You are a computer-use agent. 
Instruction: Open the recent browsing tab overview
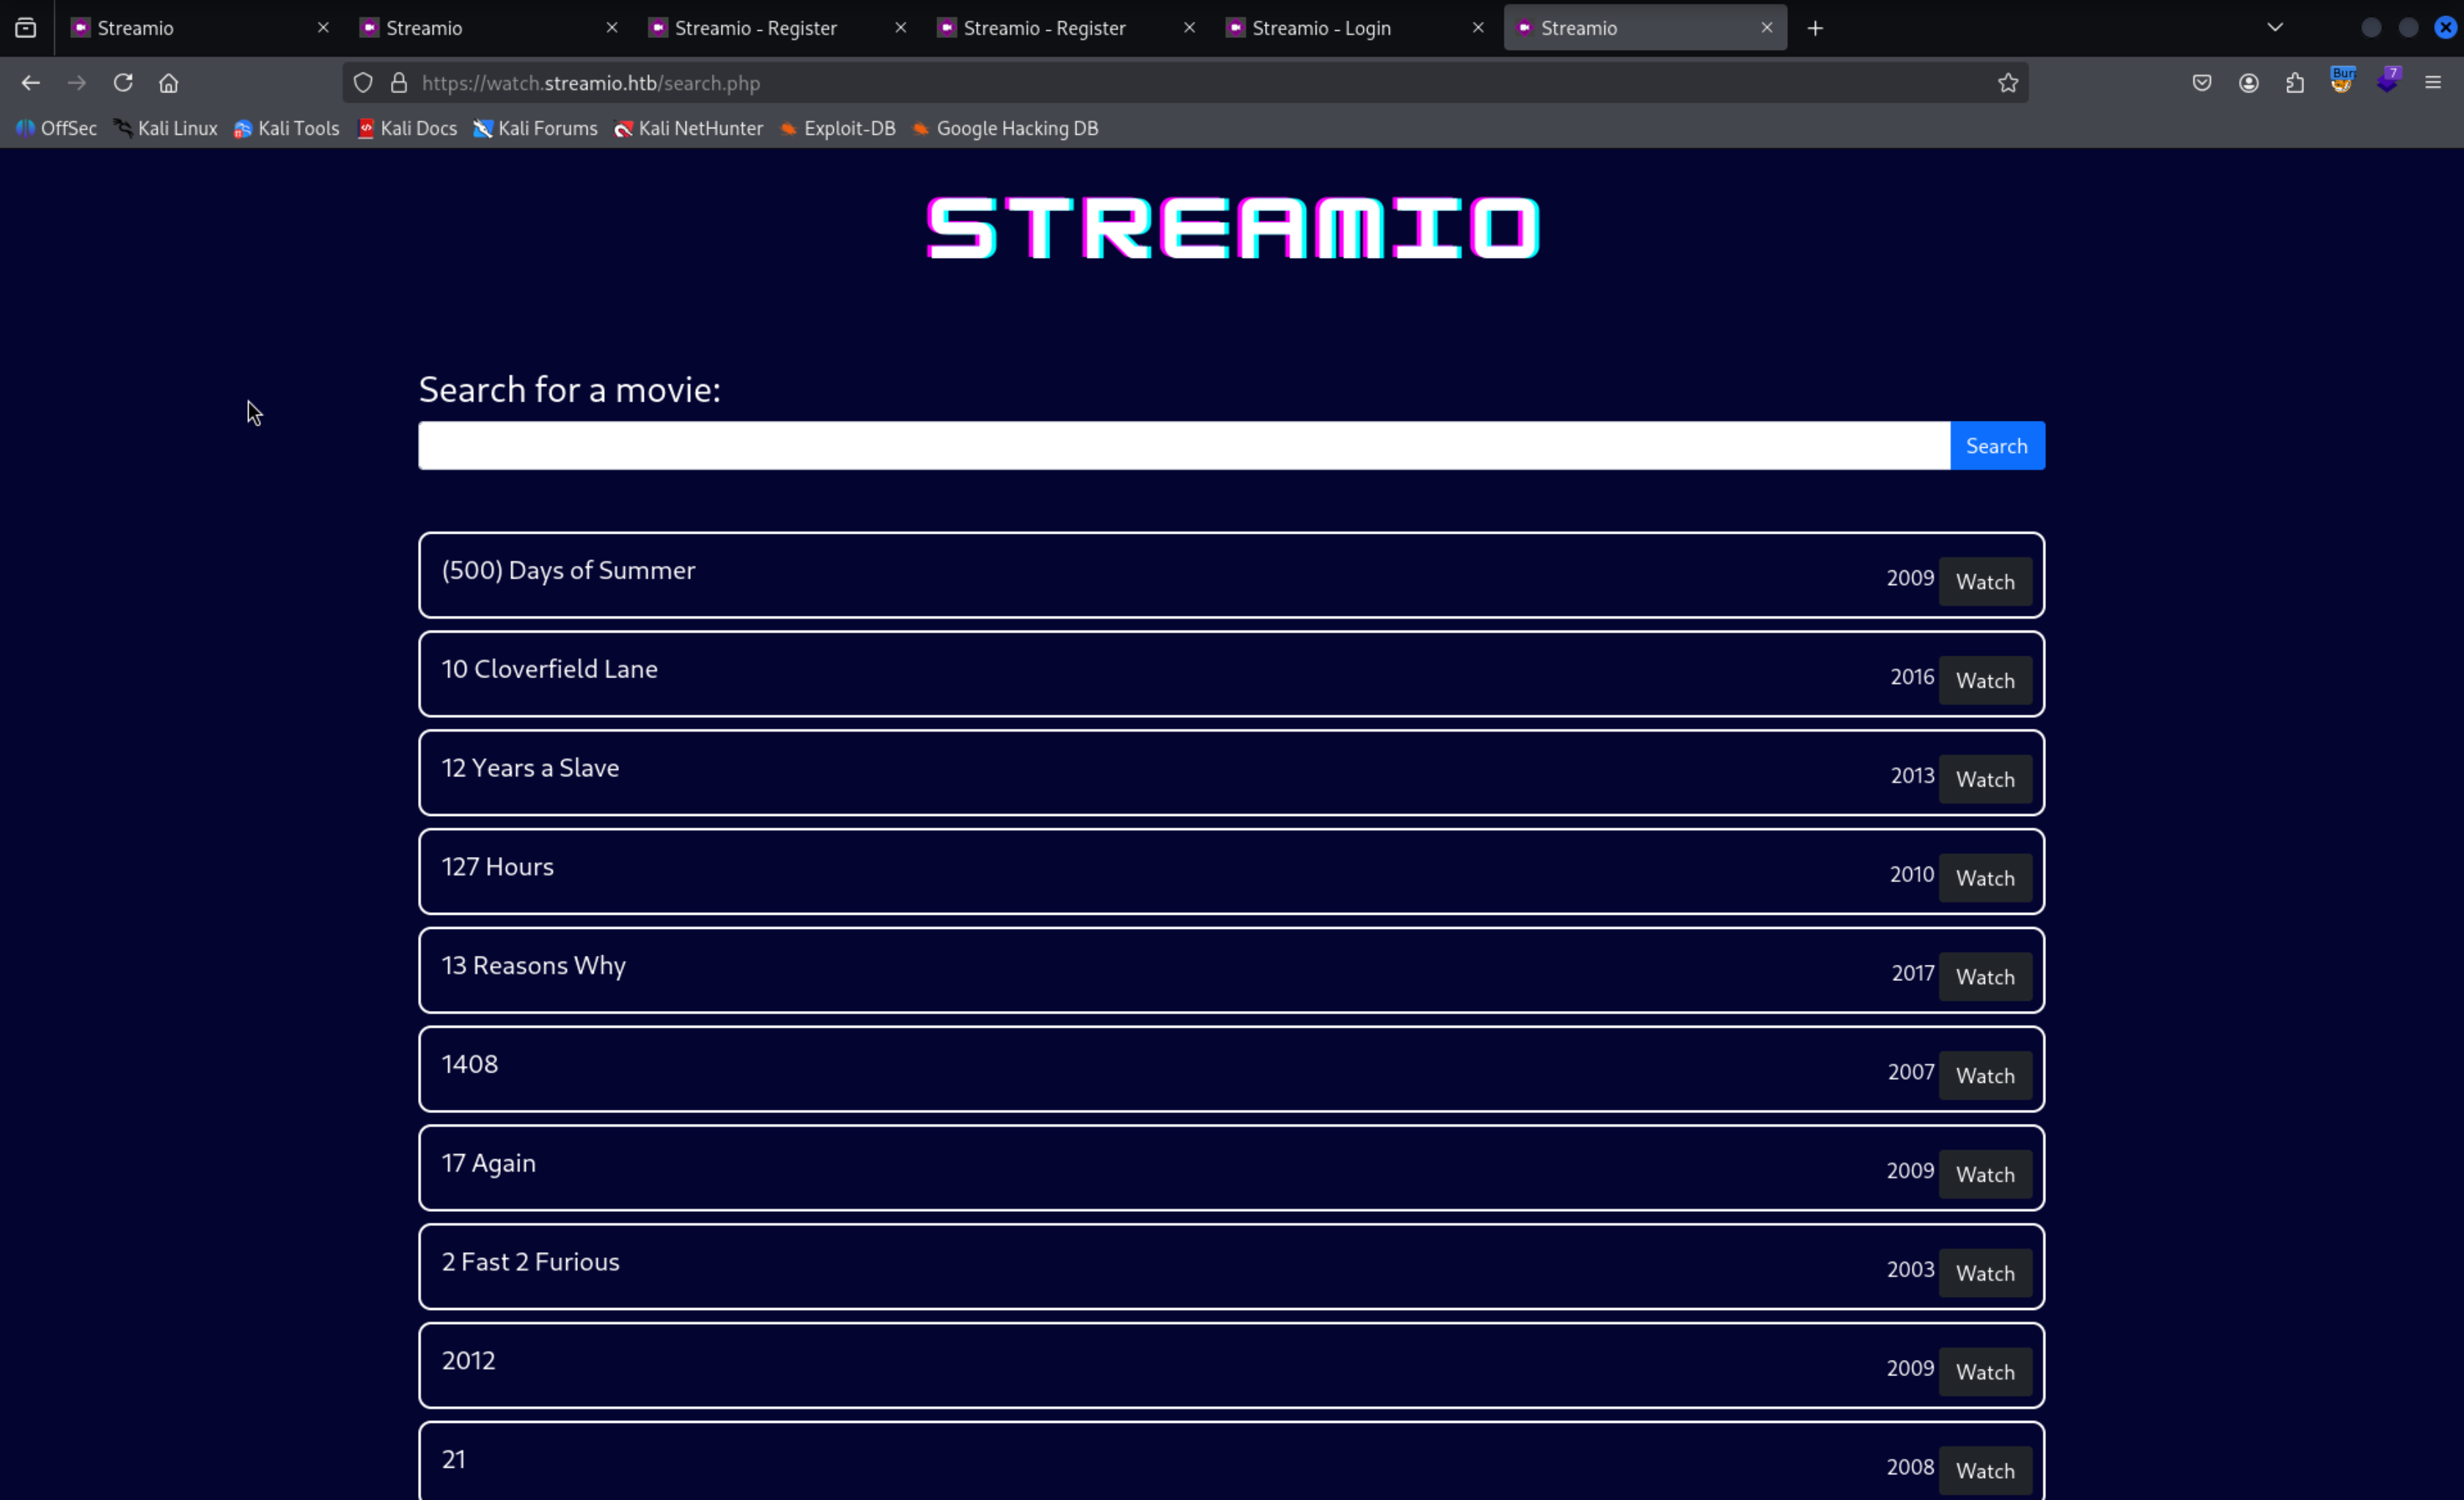point(26,27)
